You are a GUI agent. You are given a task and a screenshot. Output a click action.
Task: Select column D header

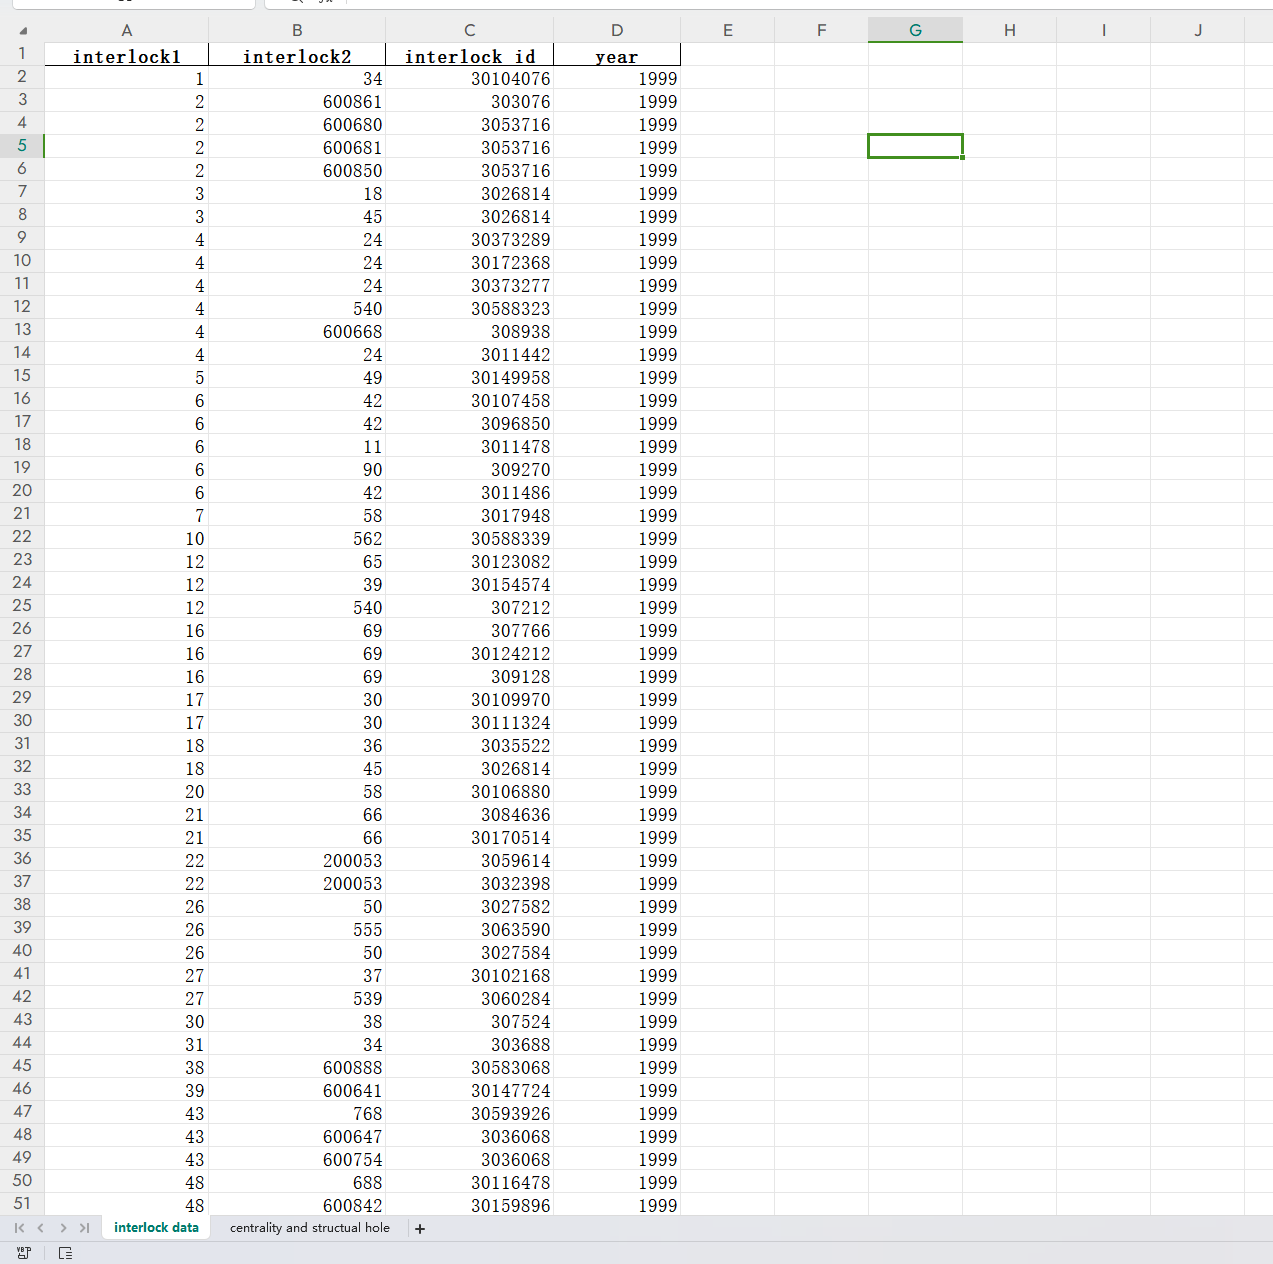click(617, 30)
